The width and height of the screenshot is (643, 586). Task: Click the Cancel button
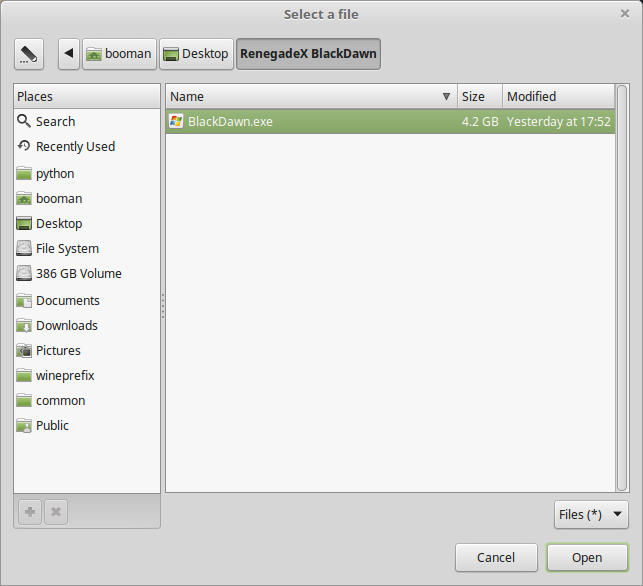pos(496,558)
